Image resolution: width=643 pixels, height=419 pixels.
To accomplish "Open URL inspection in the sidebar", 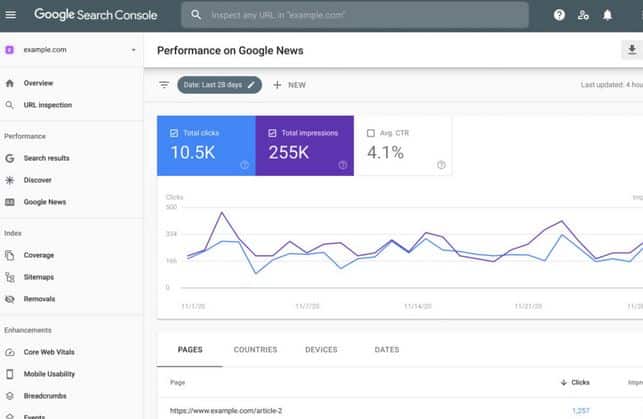I will point(48,105).
